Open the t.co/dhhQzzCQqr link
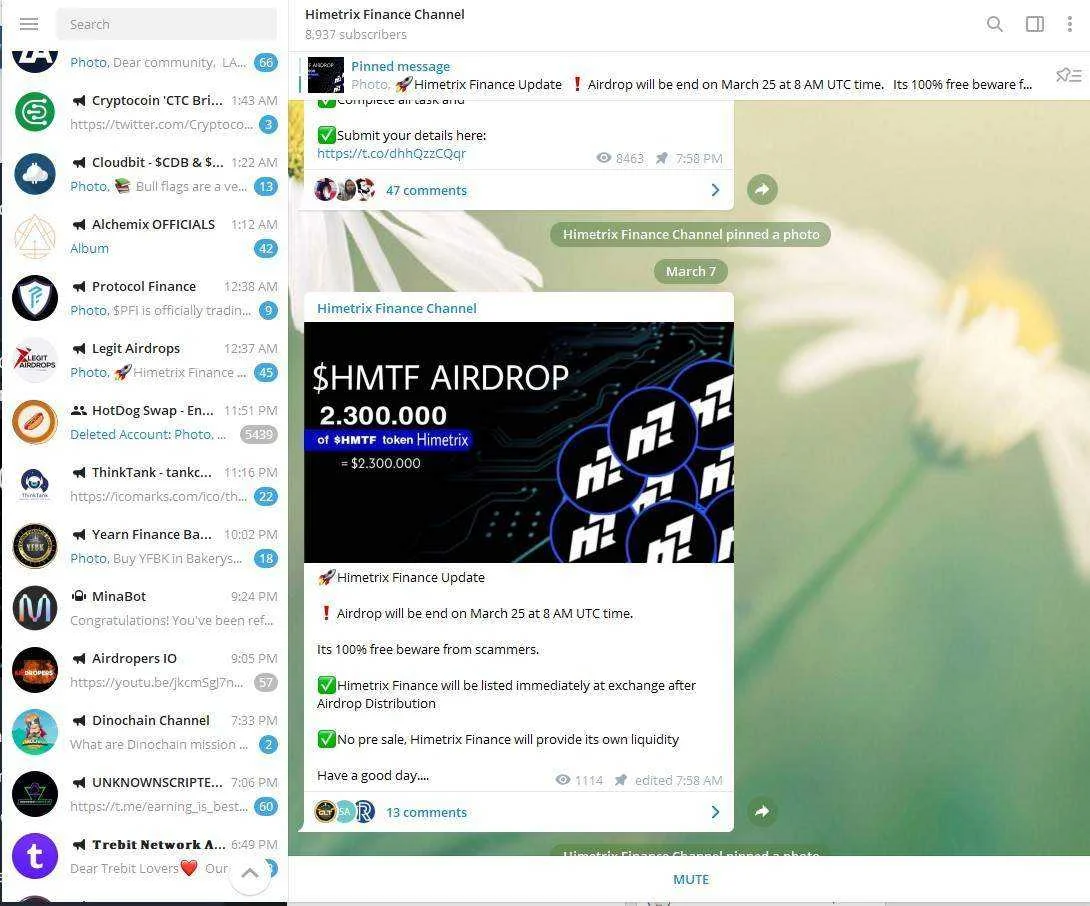Image resolution: width=1090 pixels, height=906 pixels. tap(391, 154)
